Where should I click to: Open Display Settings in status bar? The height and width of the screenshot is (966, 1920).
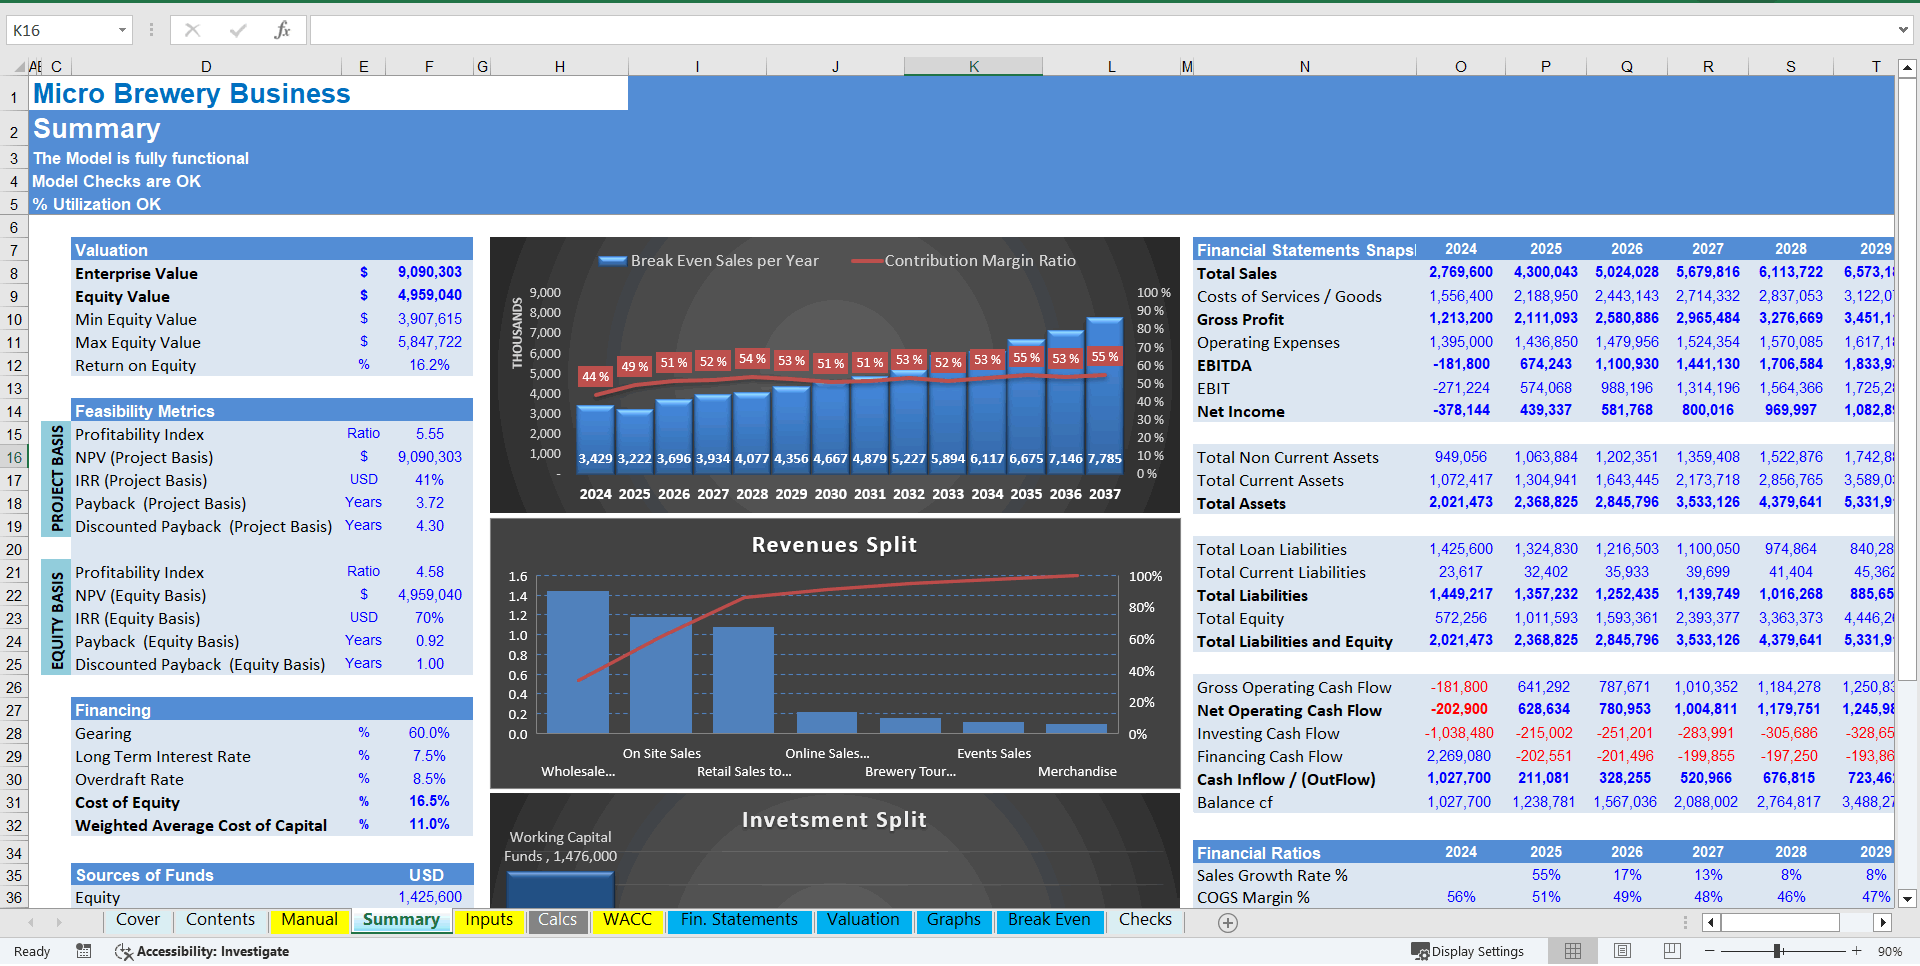pyautogui.click(x=1468, y=951)
